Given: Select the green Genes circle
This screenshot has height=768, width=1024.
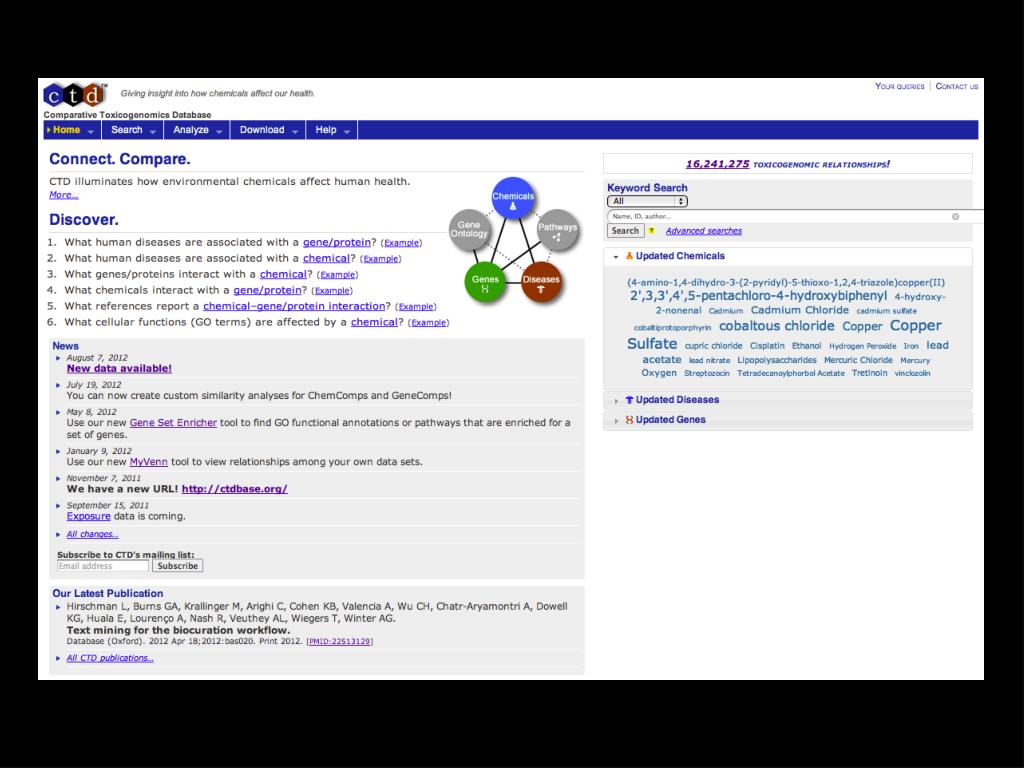Looking at the screenshot, I should [485, 281].
